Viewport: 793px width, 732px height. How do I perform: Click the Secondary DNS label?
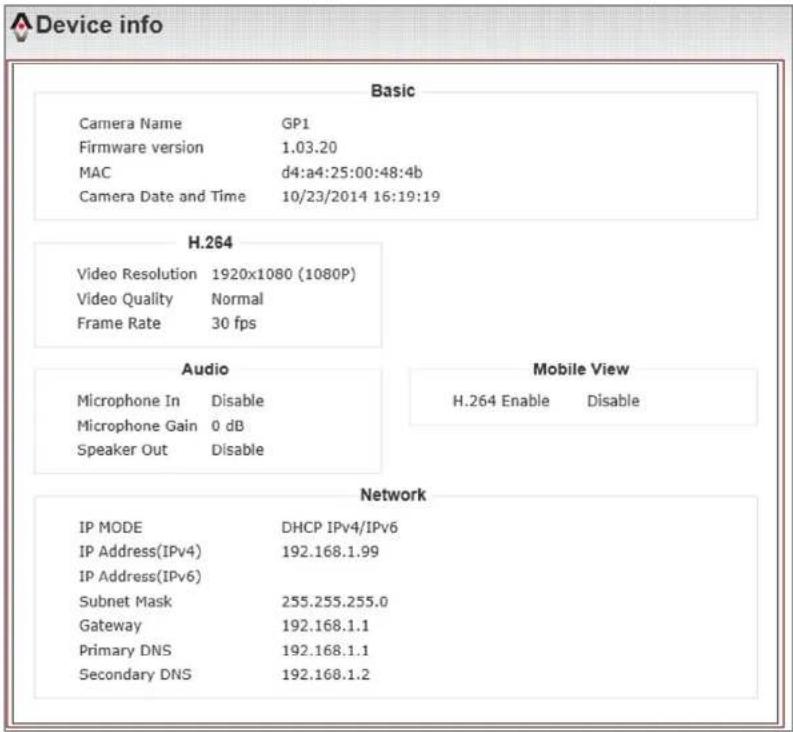coord(135,674)
